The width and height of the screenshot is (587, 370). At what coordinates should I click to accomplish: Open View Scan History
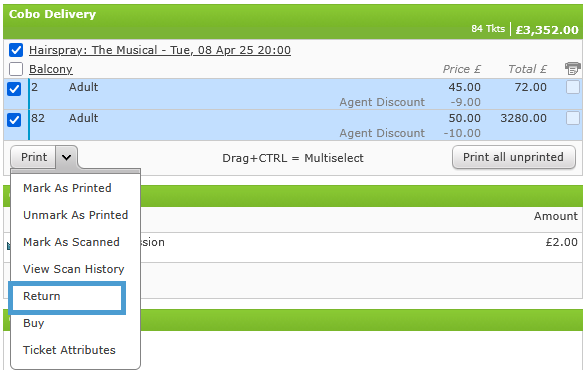pyautogui.click(x=73, y=269)
